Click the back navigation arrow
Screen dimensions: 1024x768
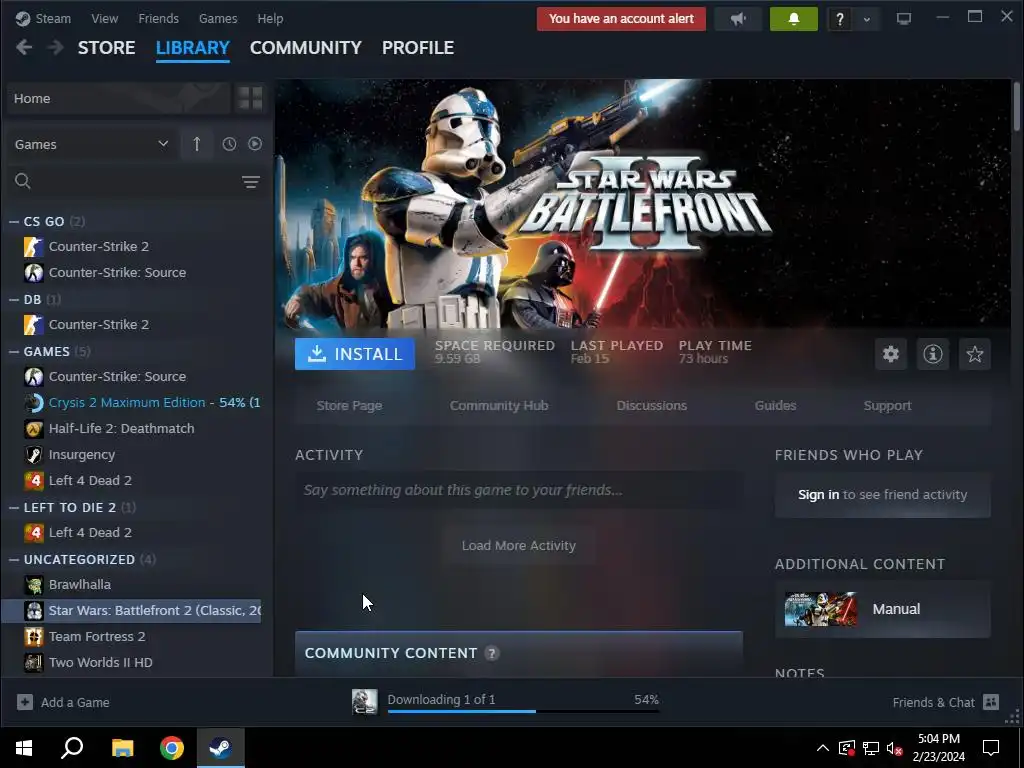coord(24,48)
